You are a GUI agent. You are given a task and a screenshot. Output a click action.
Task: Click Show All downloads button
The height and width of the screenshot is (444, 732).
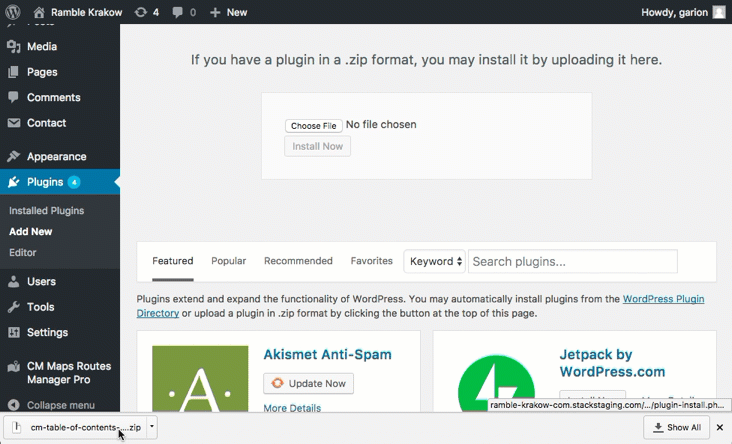click(676, 427)
